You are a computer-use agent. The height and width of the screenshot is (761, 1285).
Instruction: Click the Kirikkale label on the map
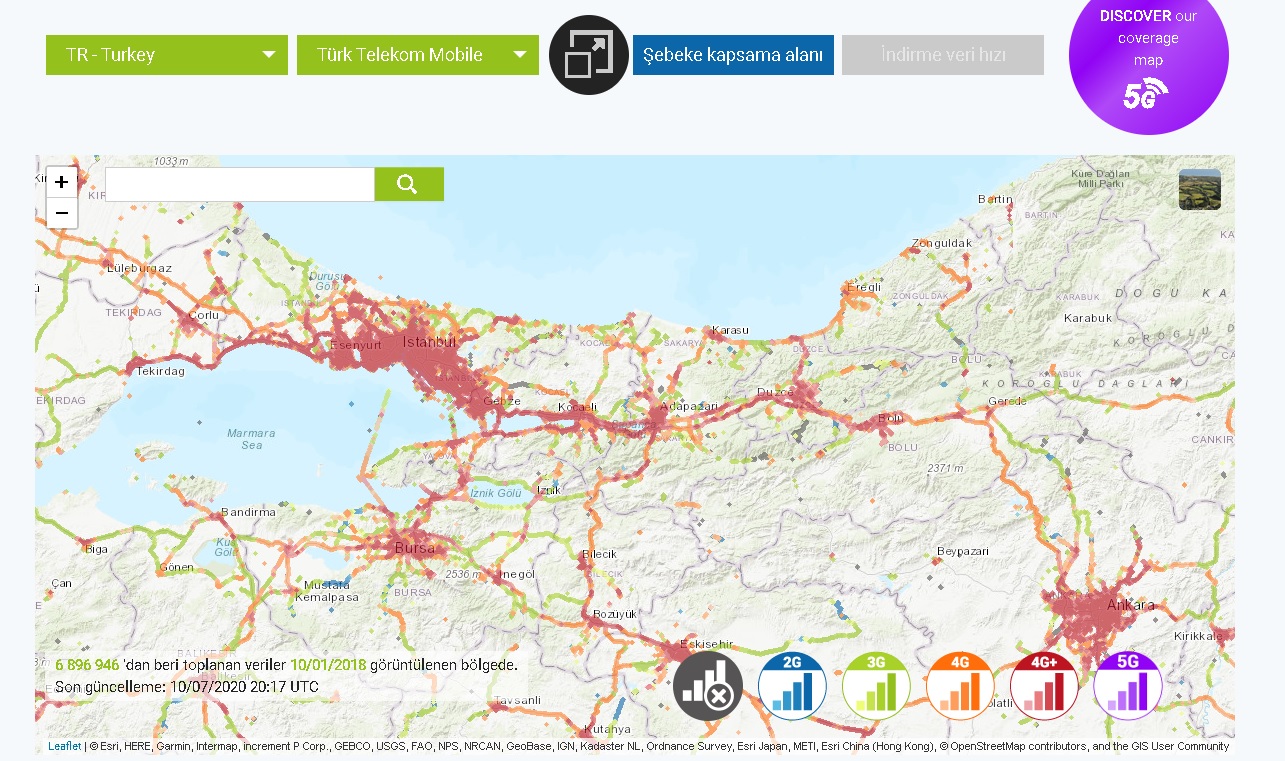coord(1199,636)
